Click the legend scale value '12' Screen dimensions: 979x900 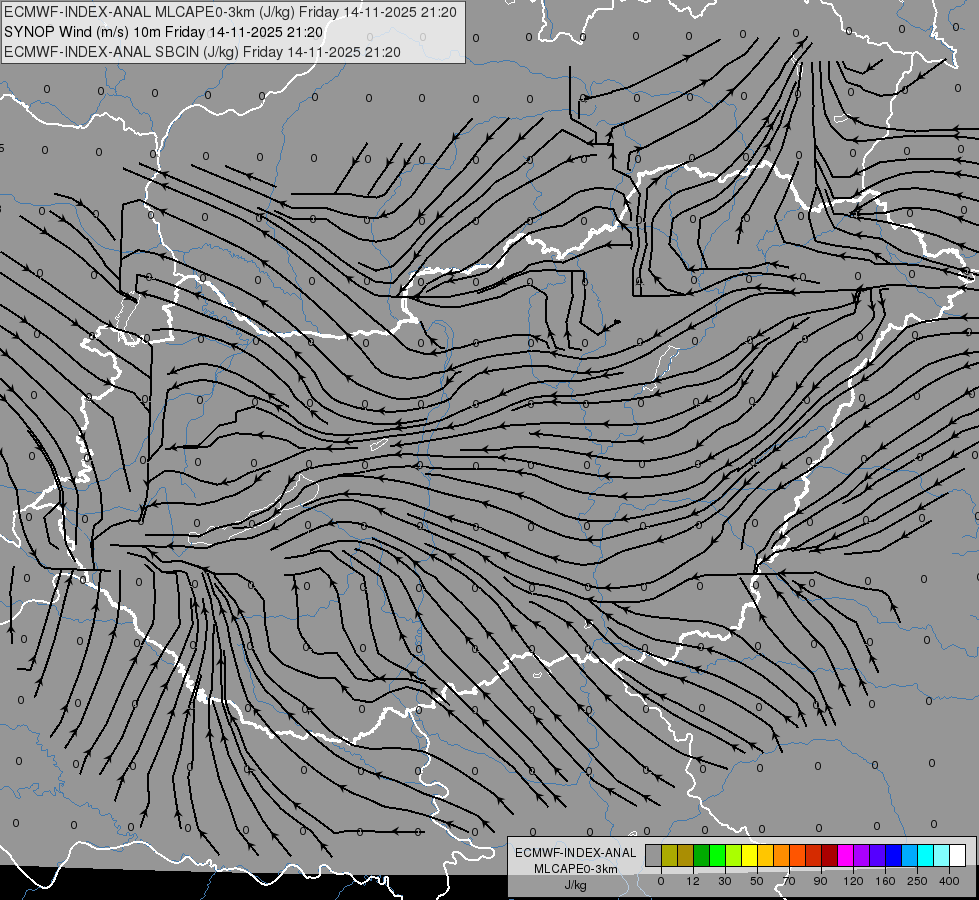[692, 881]
